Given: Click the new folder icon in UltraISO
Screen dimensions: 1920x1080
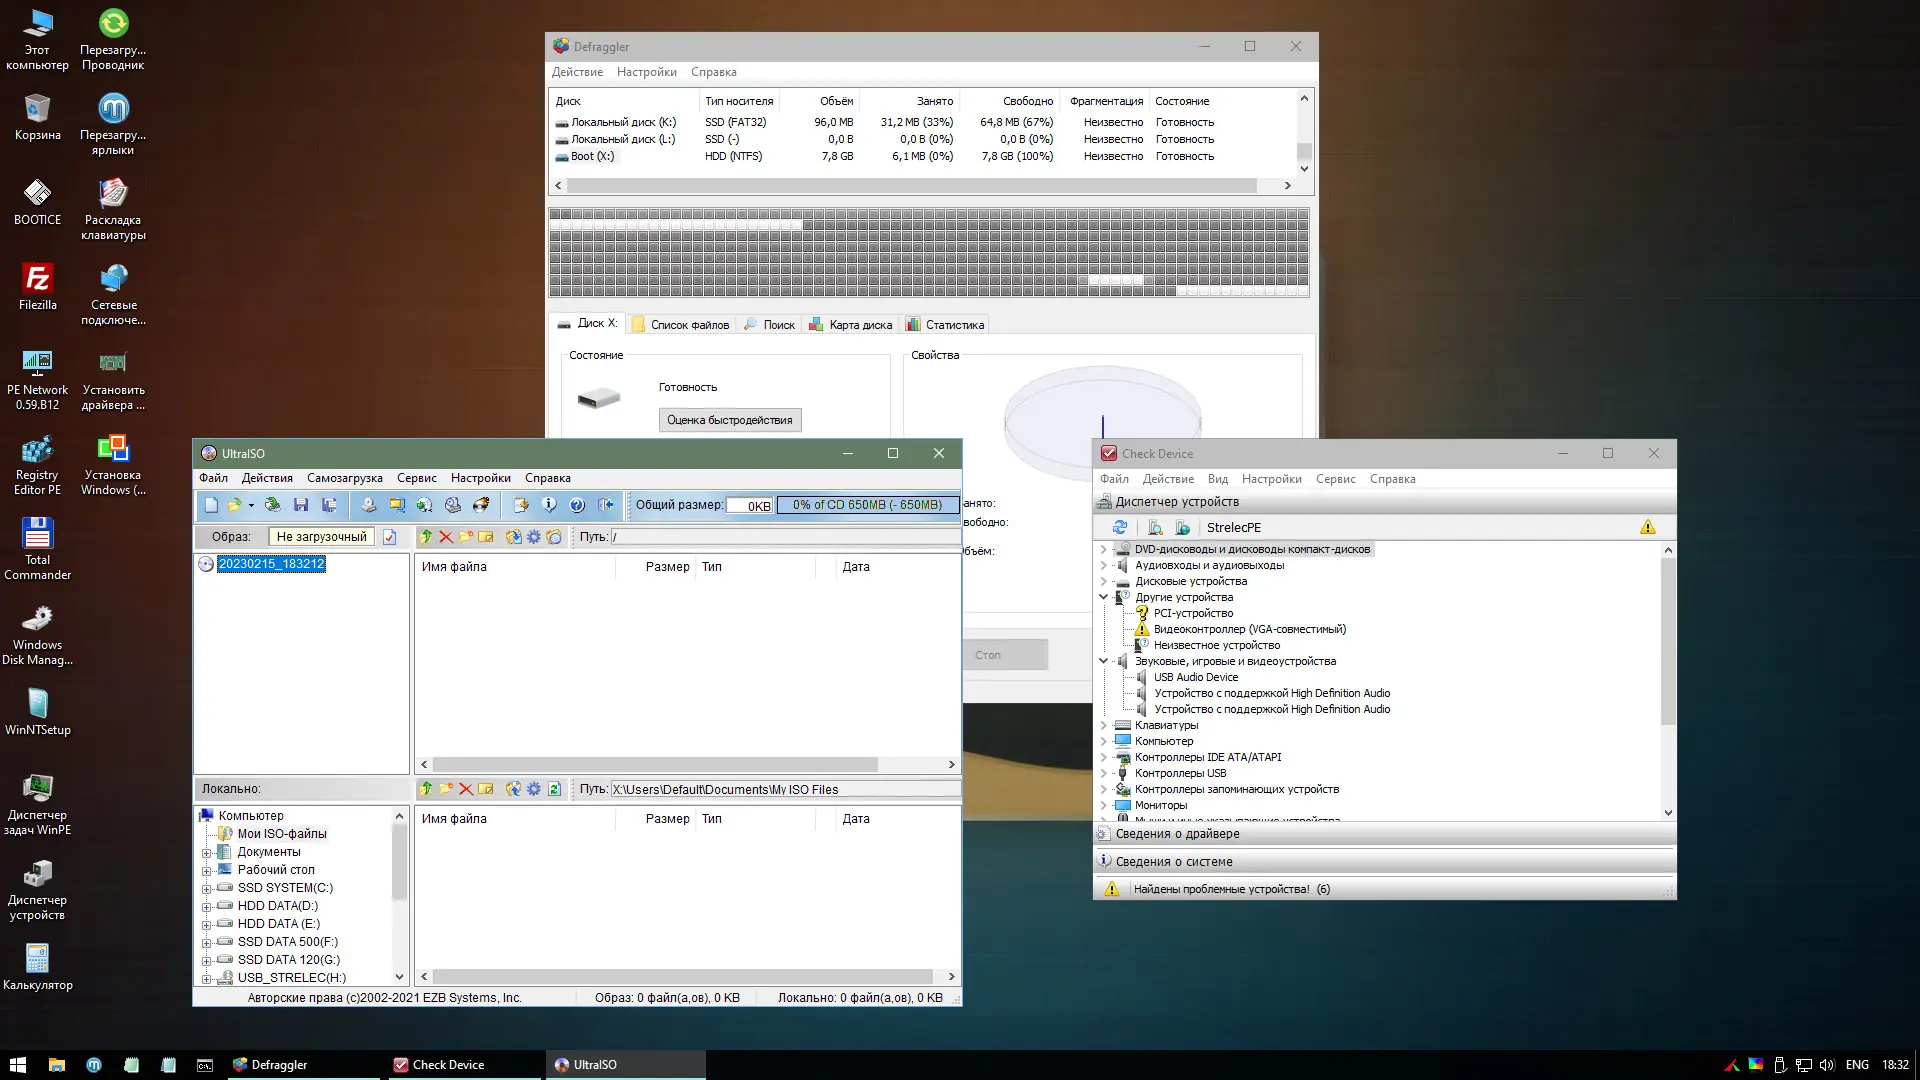Looking at the screenshot, I should coord(465,537).
